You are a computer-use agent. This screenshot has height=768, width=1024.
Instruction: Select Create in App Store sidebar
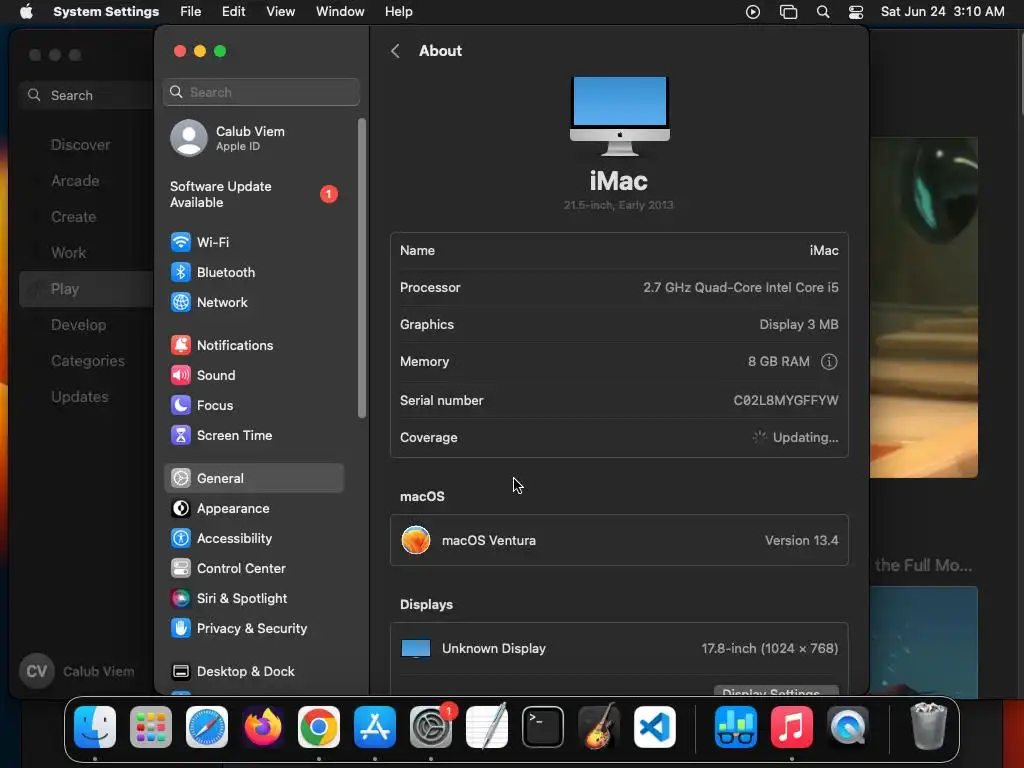[x=73, y=217]
